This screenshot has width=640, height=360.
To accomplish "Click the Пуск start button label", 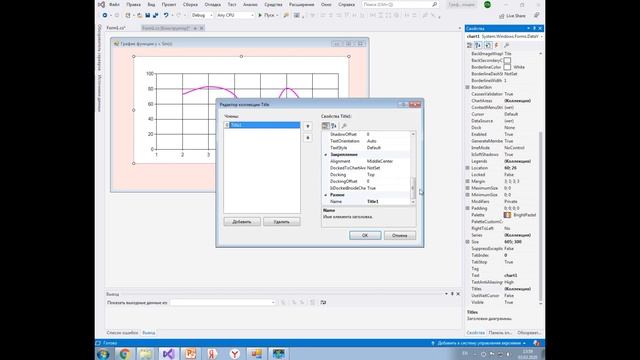I will click(x=269, y=15).
